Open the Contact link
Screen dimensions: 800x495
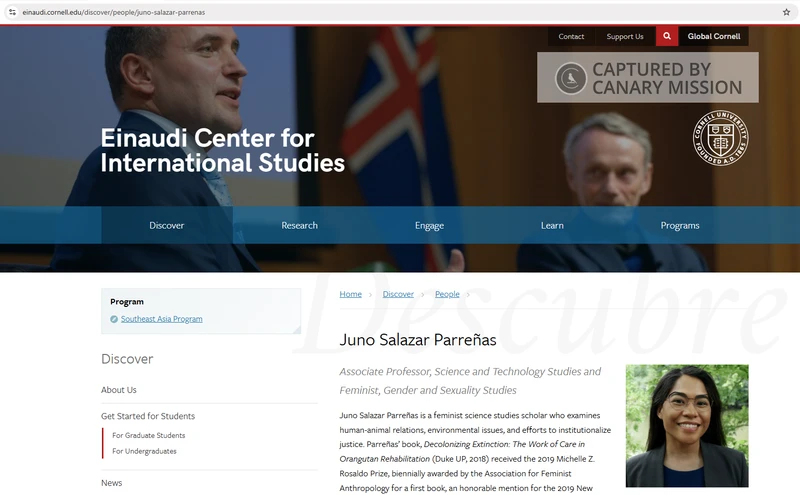point(571,36)
